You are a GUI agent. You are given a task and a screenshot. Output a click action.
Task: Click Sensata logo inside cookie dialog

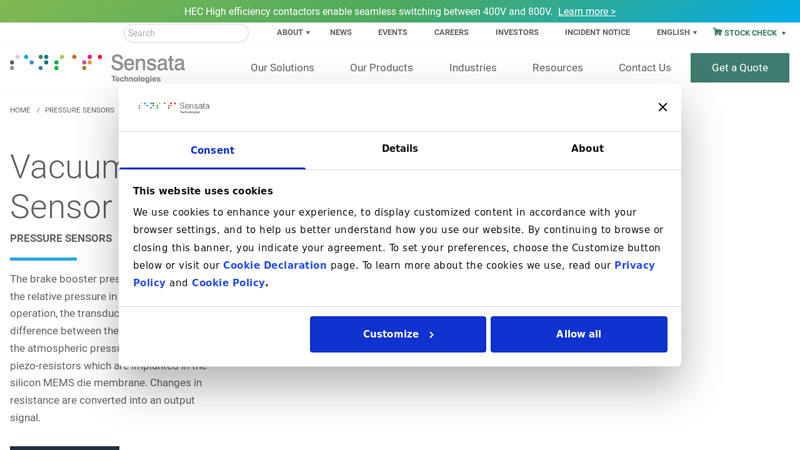(x=174, y=107)
